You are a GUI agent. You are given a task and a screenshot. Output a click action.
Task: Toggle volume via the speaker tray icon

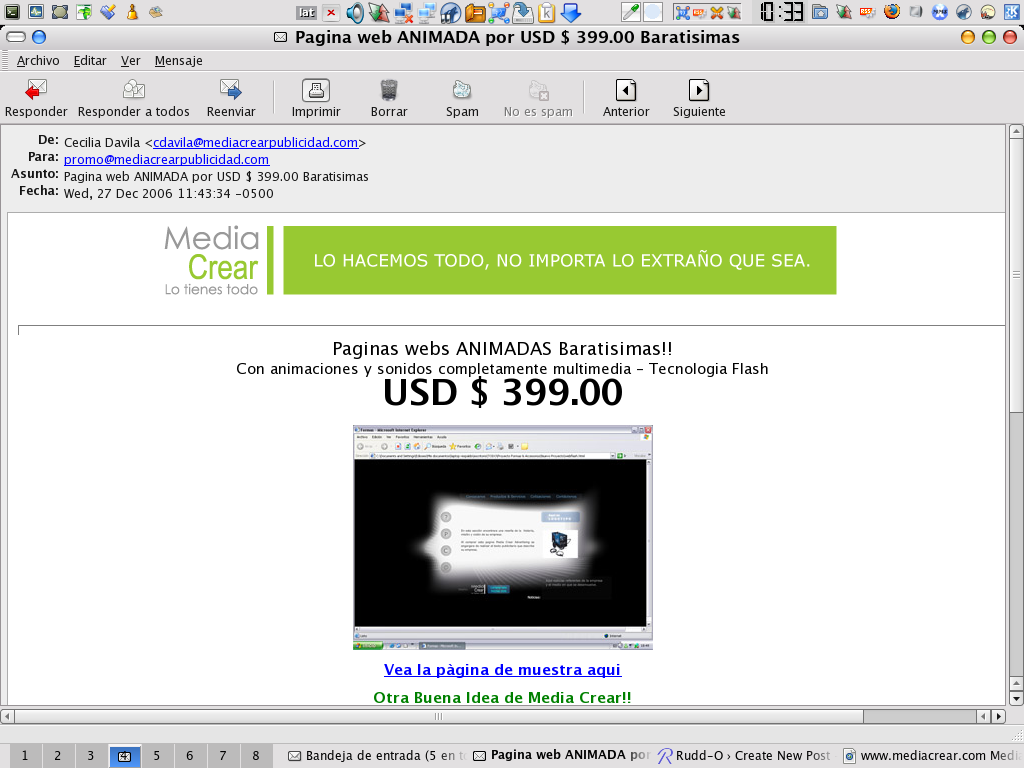pyautogui.click(x=355, y=11)
